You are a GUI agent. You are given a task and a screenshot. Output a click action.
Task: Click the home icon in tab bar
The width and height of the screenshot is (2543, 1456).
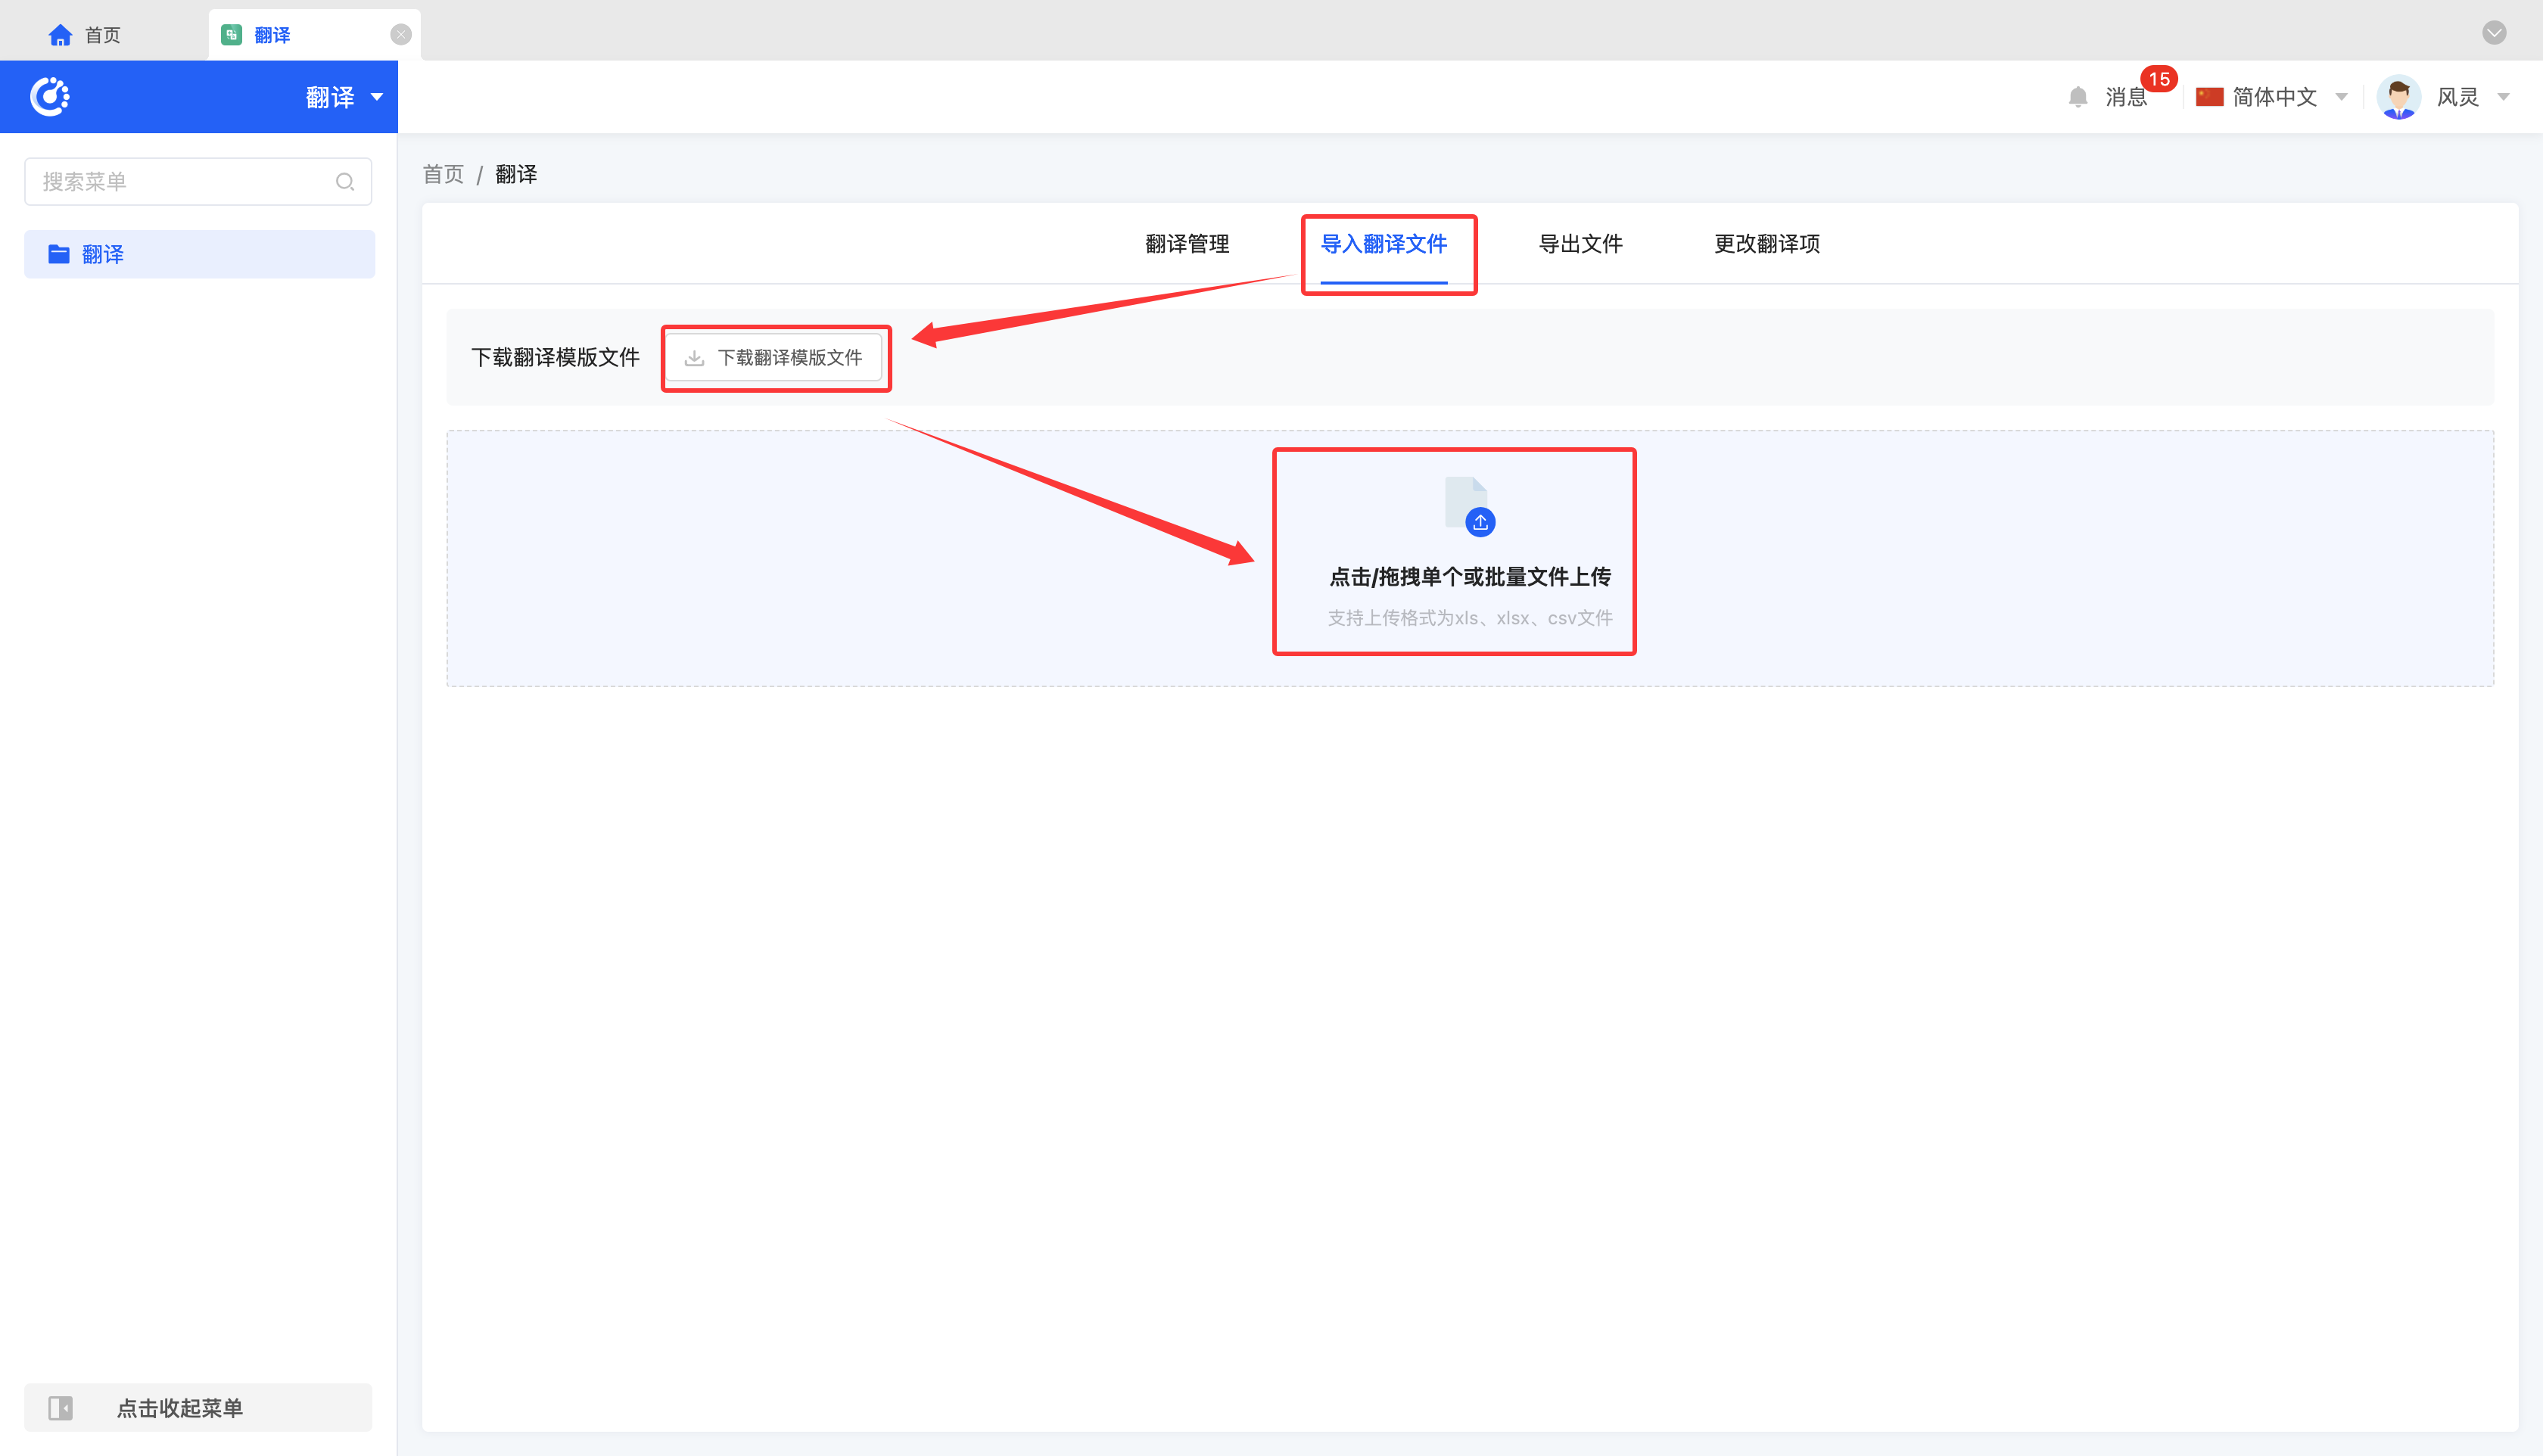[x=60, y=35]
